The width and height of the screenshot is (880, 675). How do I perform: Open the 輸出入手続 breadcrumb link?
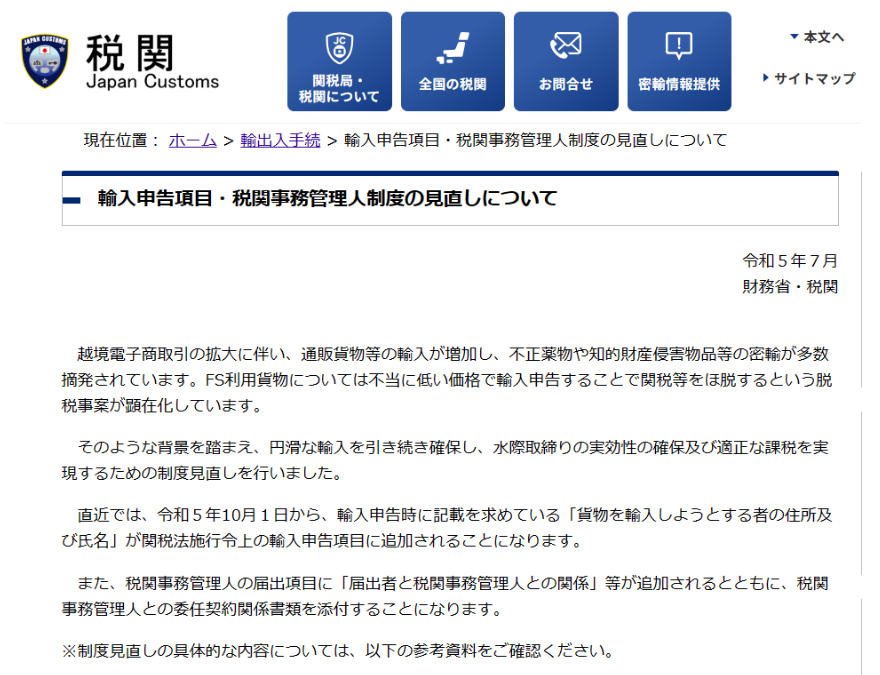coord(280,141)
